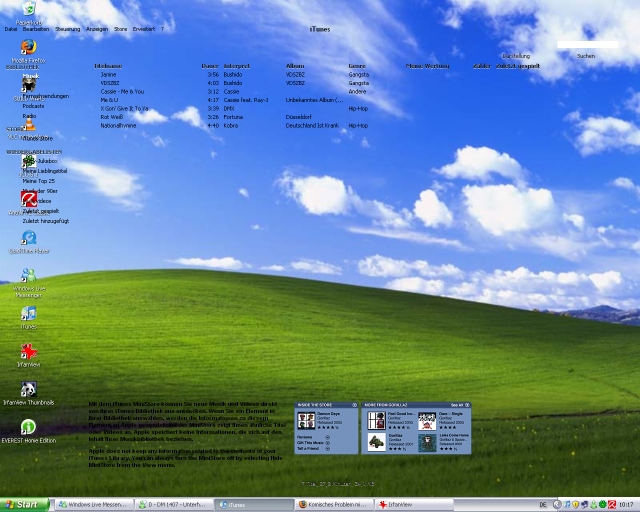The width and height of the screenshot is (640, 512).
Task: Click the Reviews link in MiniStore
Action: click(x=305, y=437)
